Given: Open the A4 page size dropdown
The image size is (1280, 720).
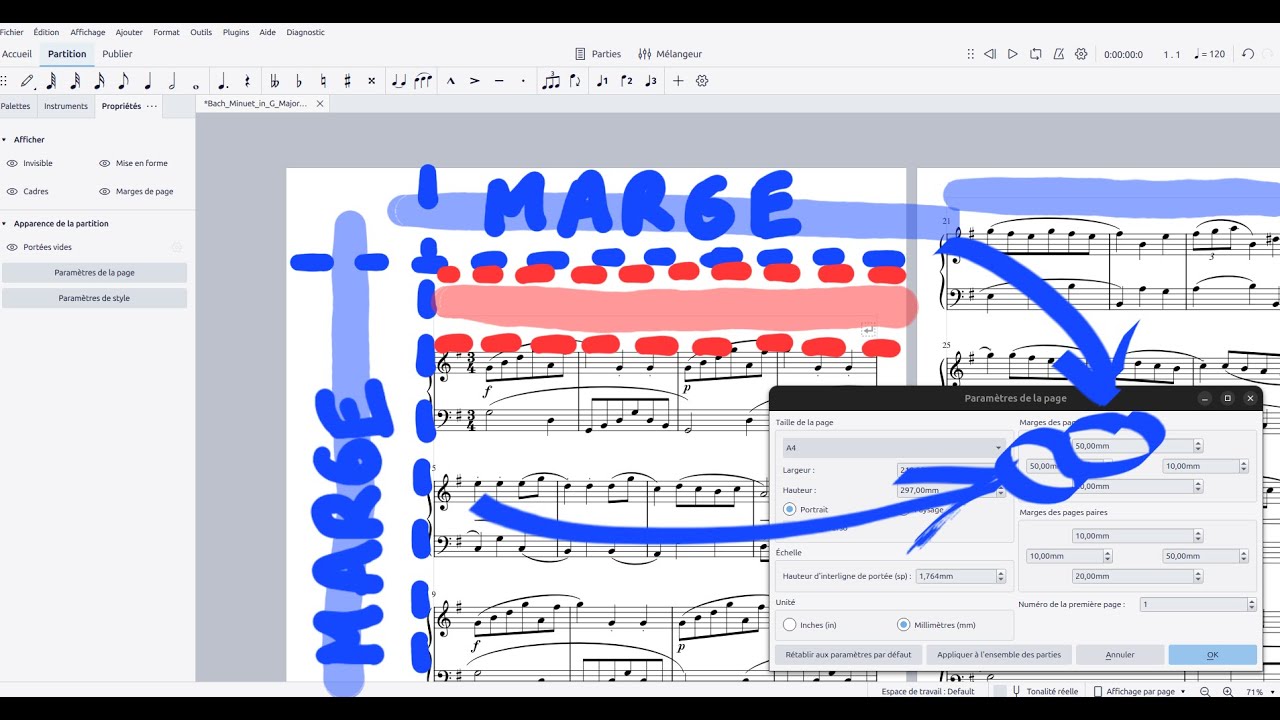Looking at the screenshot, I should [893, 447].
